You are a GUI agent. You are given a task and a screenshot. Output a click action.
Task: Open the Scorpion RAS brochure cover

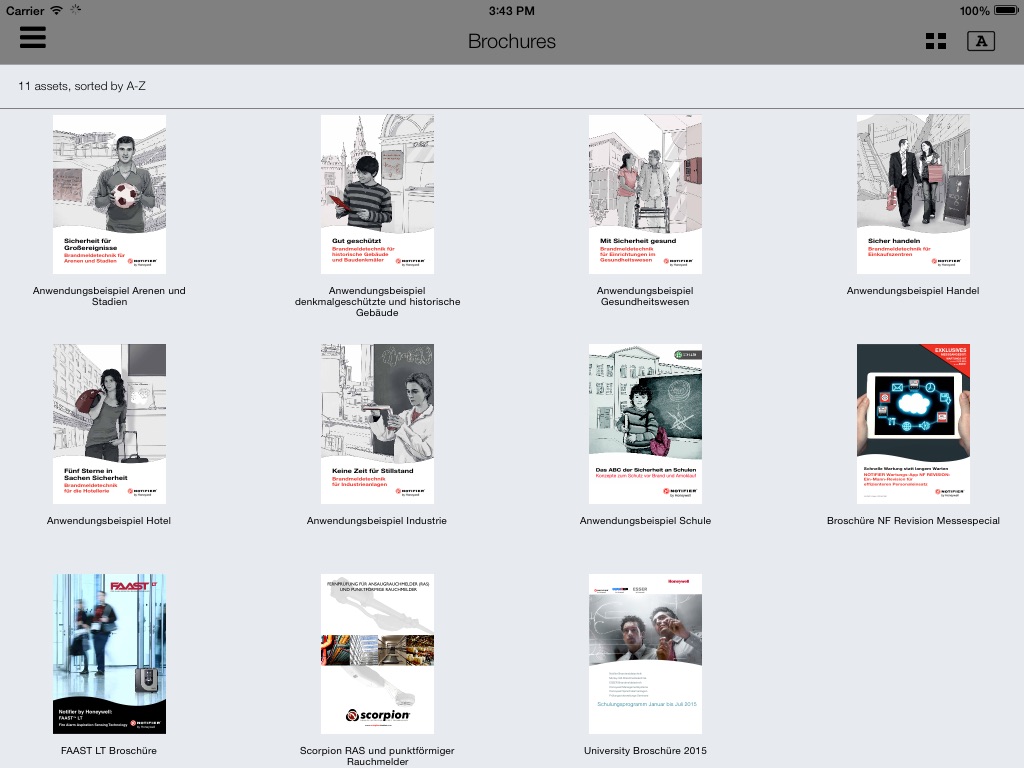[377, 654]
